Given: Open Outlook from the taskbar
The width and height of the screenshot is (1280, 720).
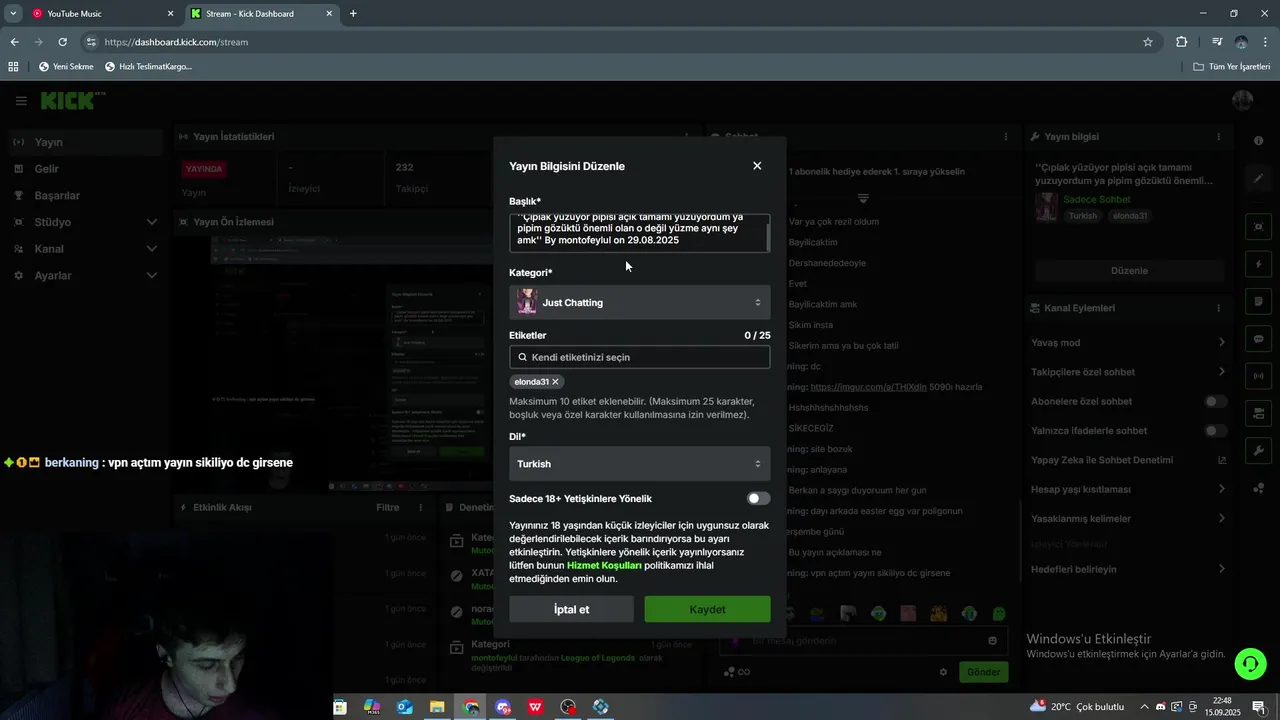Looking at the screenshot, I should tap(404, 707).
